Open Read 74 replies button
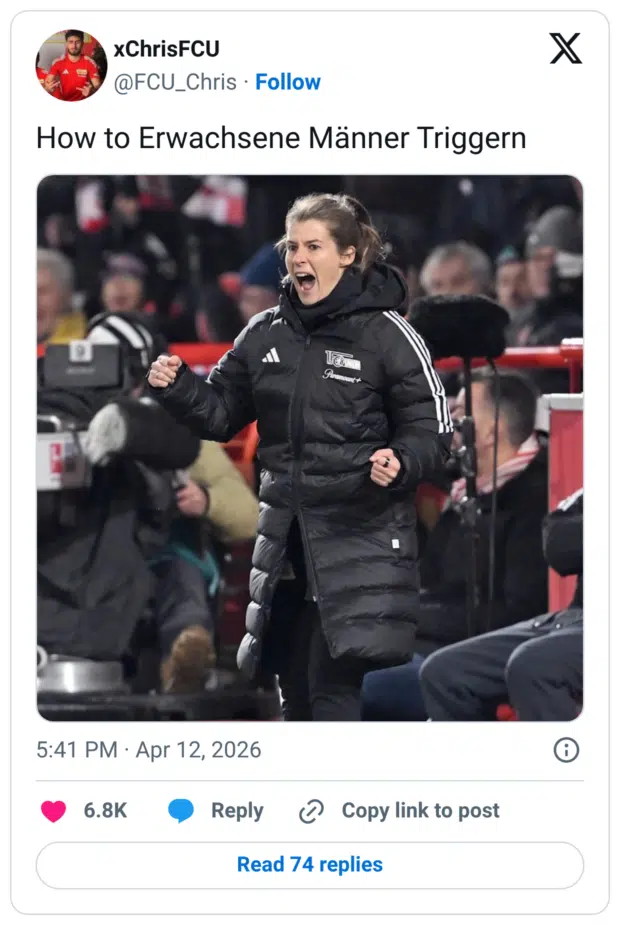 point(310,865)
